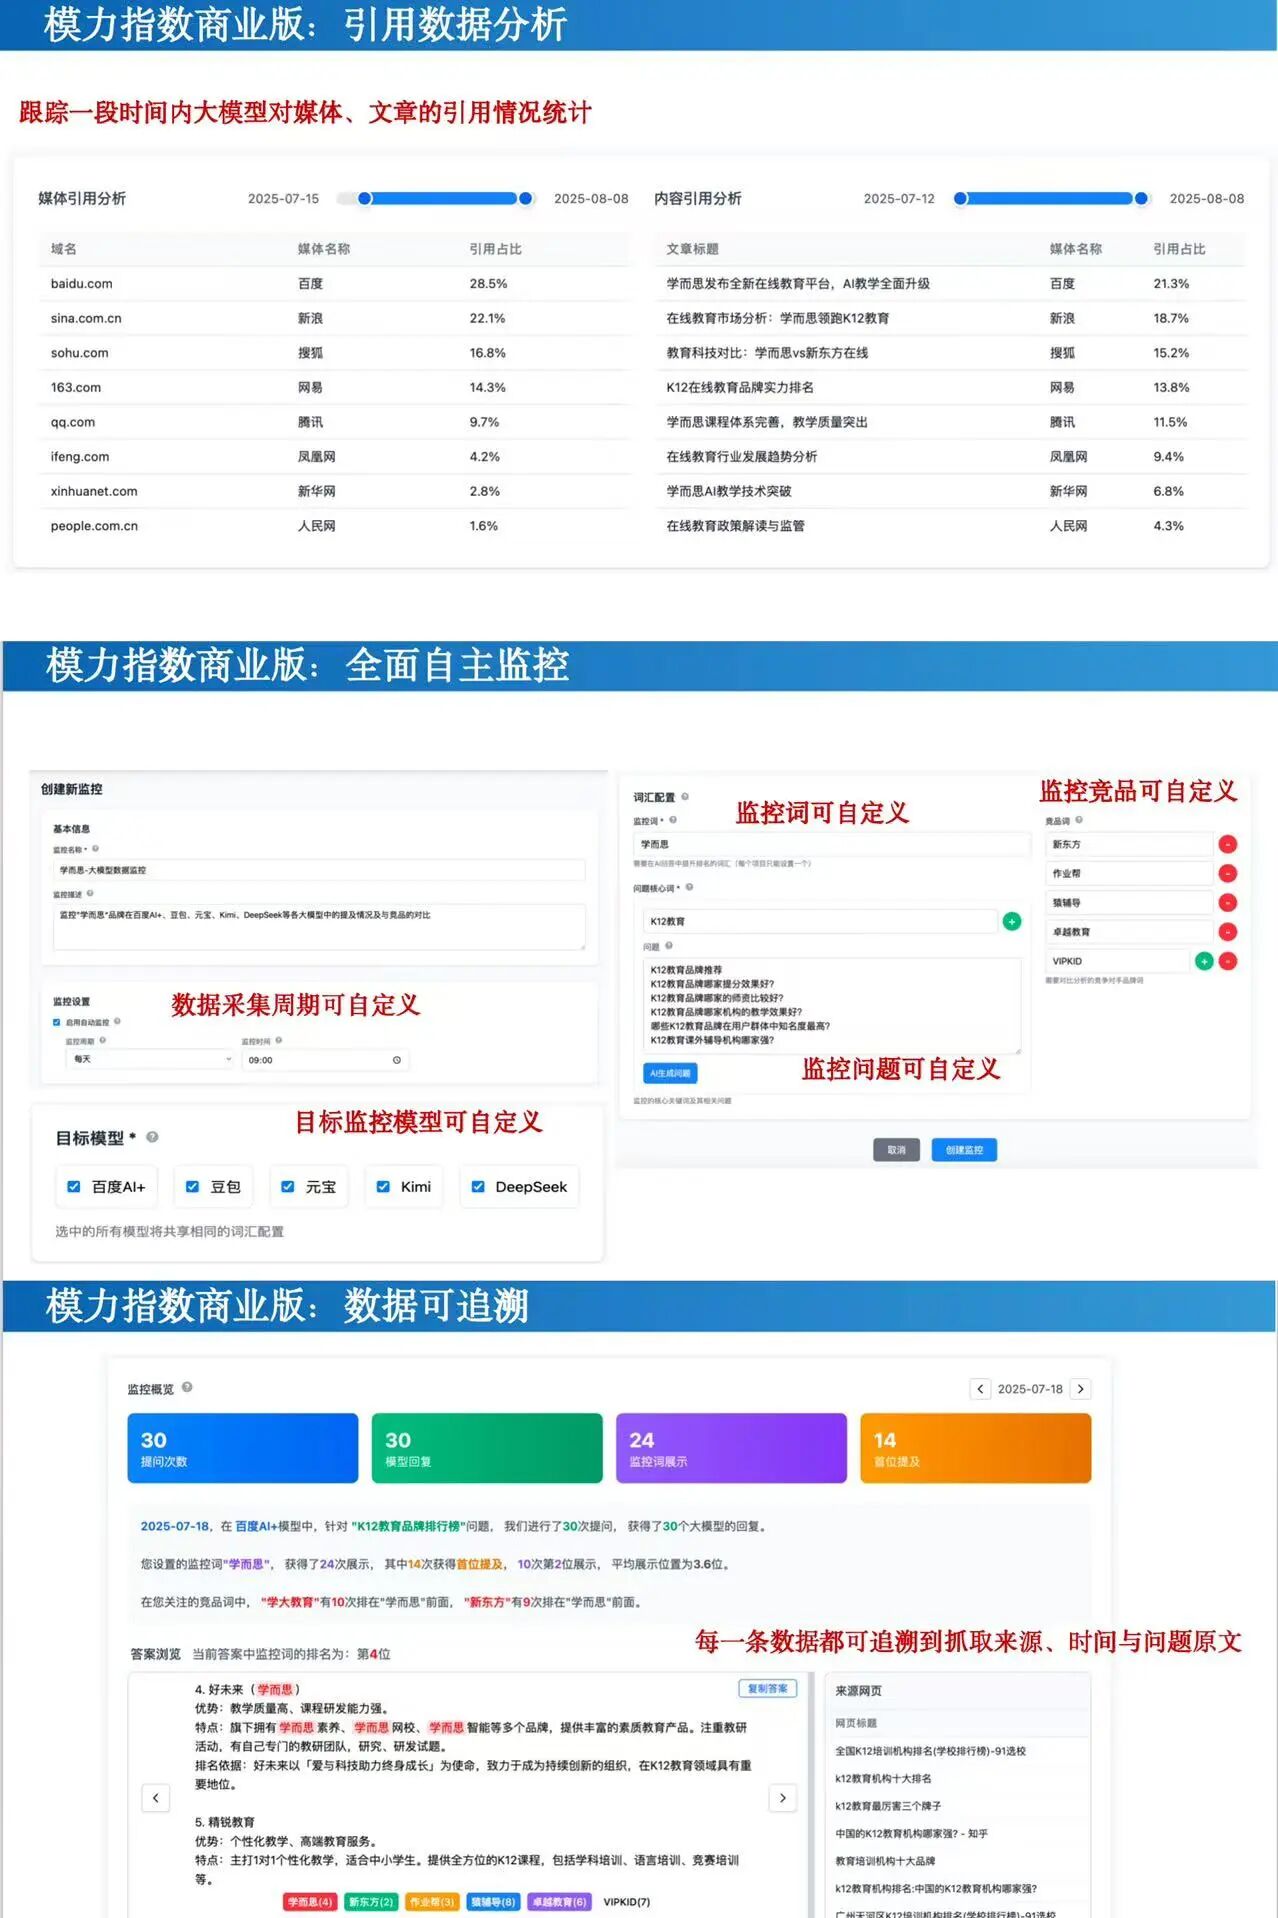Select 卓越教育(6) tag below answer
This screenshot has height=1918, width=1278.
coord(559,1902)
